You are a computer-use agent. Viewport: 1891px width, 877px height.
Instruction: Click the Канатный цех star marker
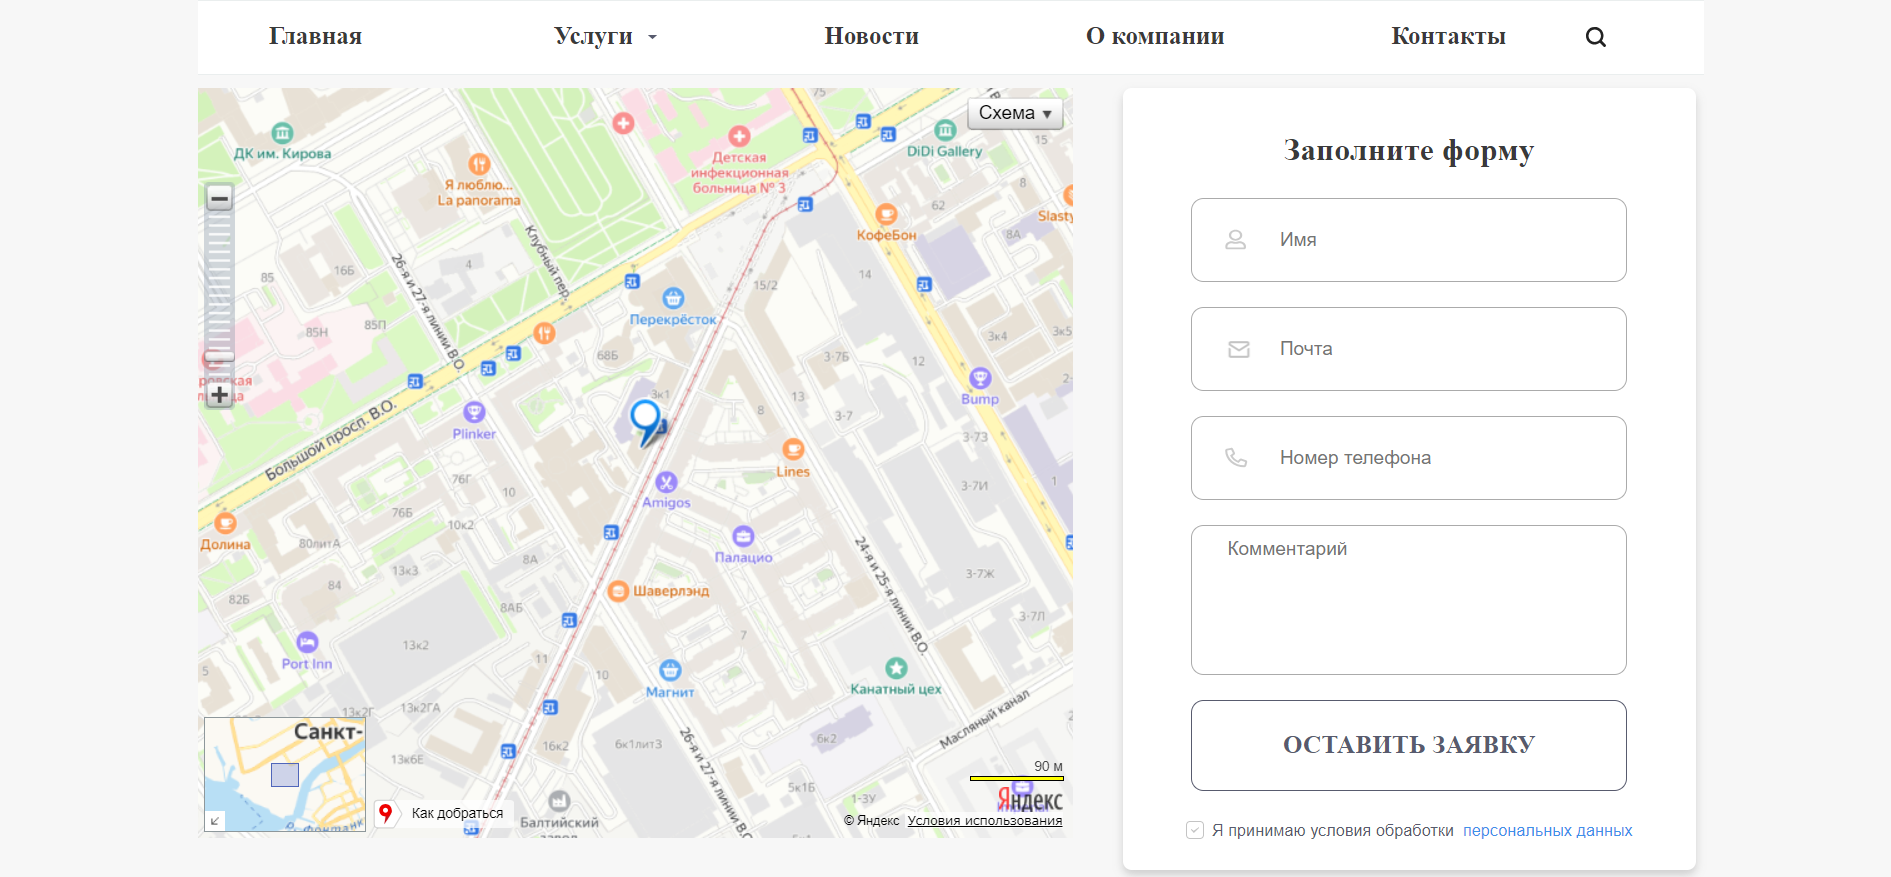tap(896, 667)
